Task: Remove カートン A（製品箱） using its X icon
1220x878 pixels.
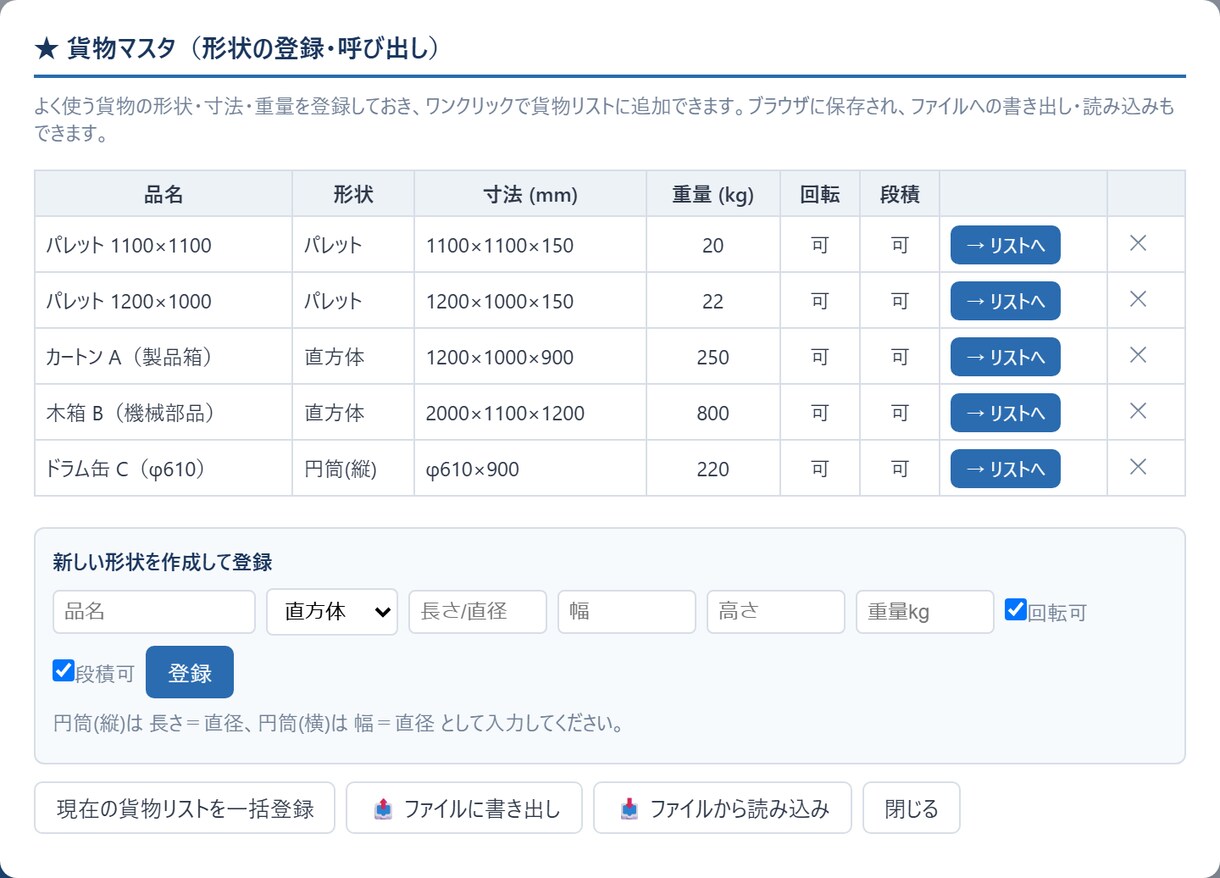Action: click(1137, 355)
